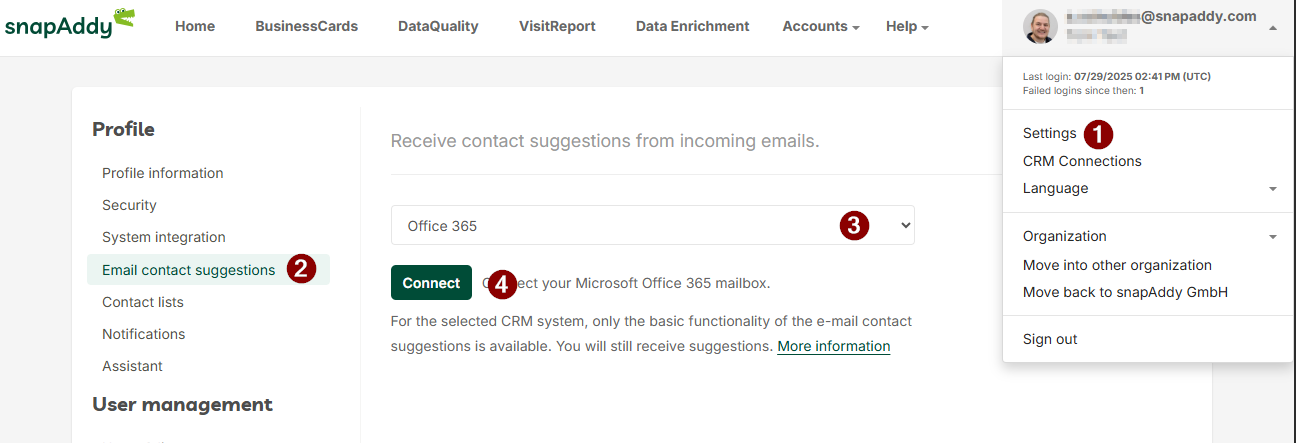The height and width of the screenshot is (443, 1296).
Task: Open Profile information in the sidebar
Action: pyautogui.click(x=163, y=173)
